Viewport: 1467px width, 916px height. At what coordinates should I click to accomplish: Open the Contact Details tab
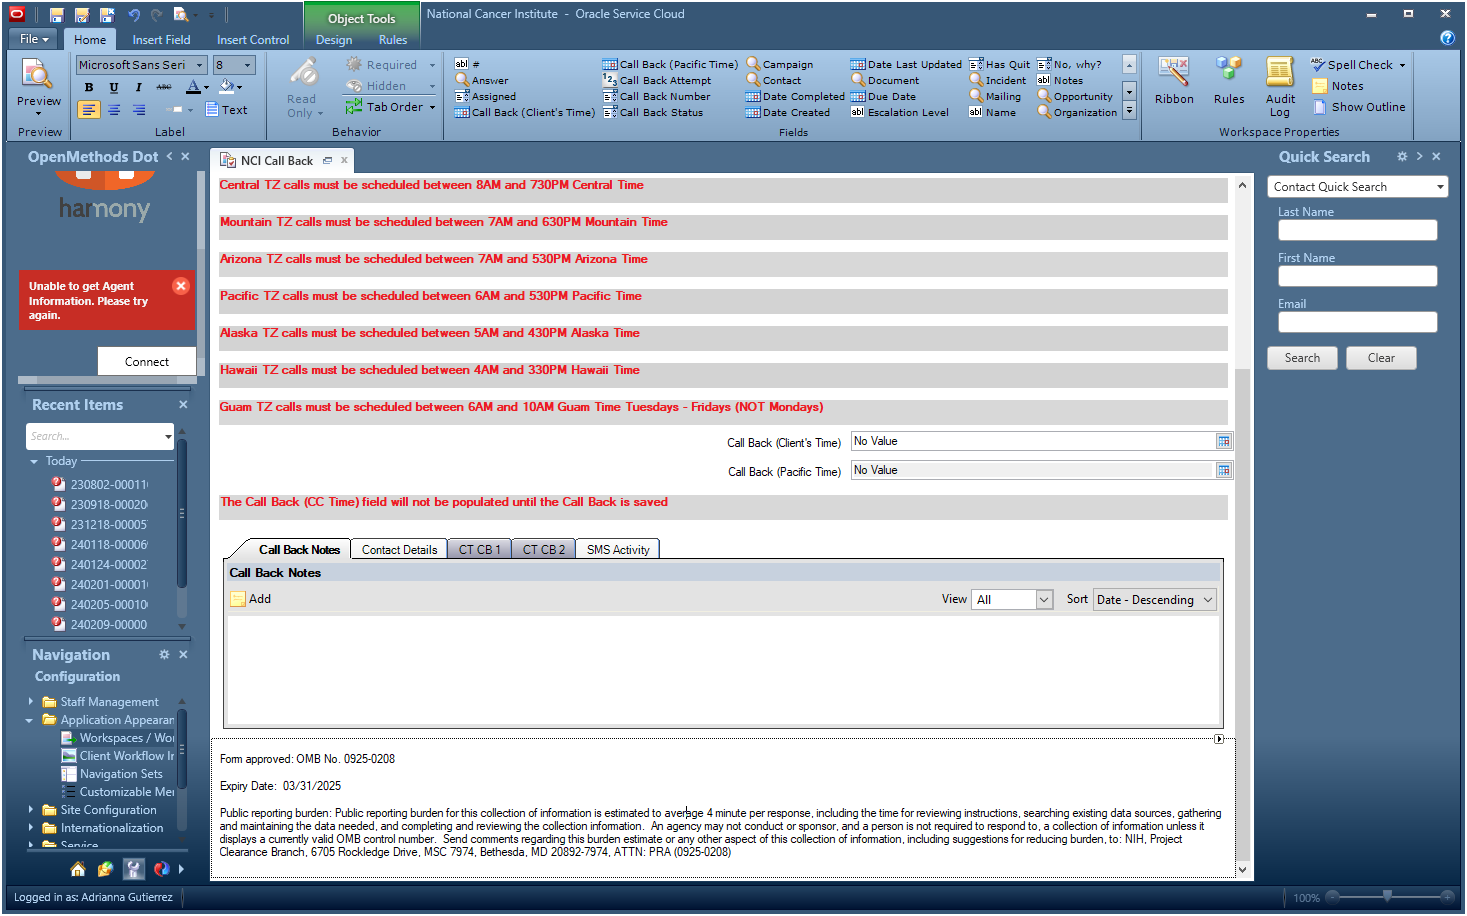point(399,550)
